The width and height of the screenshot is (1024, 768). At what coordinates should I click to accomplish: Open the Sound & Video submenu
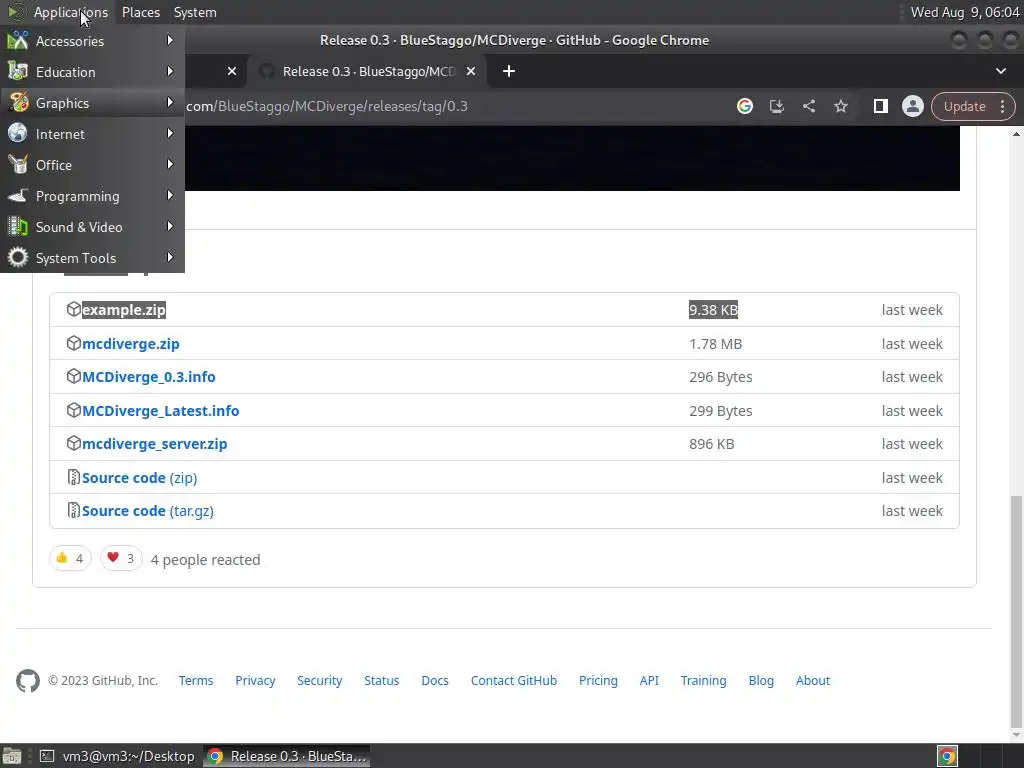(x=92, y=227)
